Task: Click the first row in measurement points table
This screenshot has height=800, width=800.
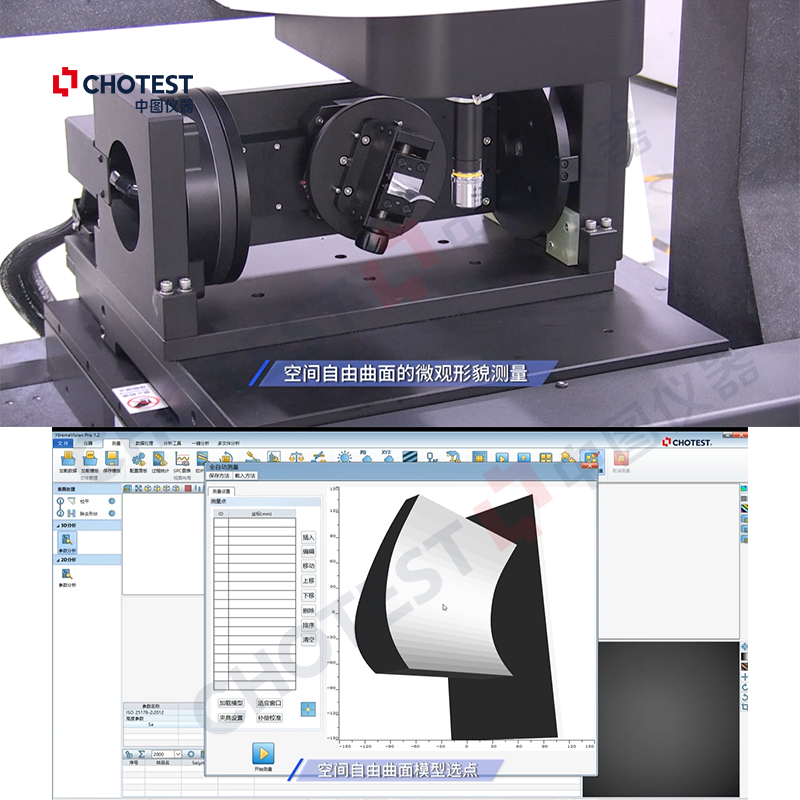Action: [x=255, y=522]
